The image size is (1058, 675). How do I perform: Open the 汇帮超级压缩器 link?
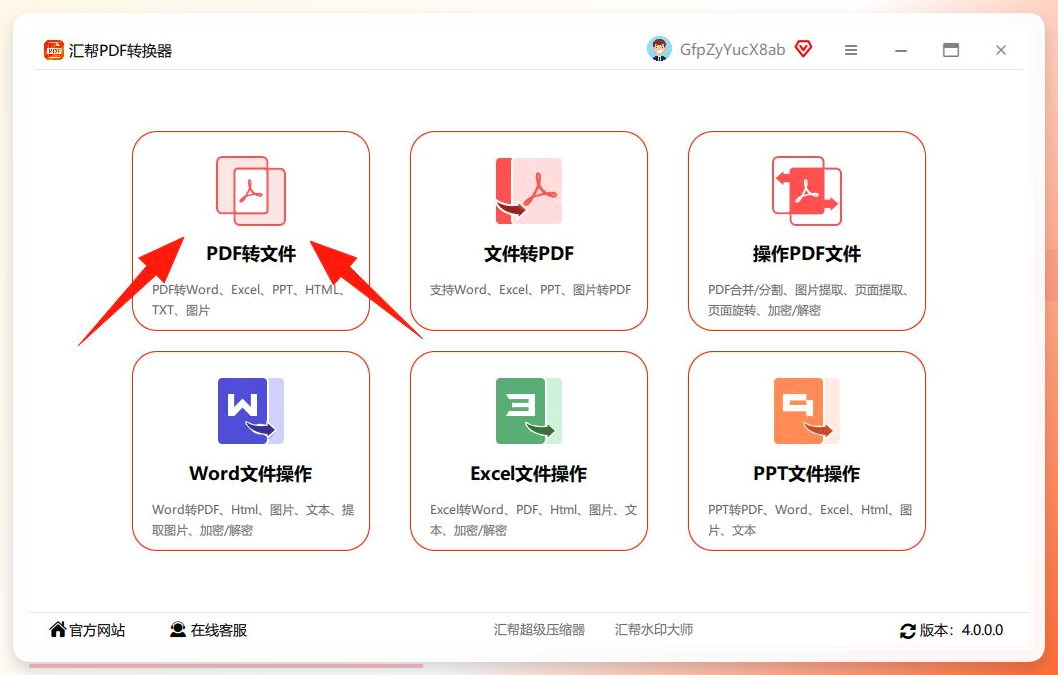(x=539, y=630)
